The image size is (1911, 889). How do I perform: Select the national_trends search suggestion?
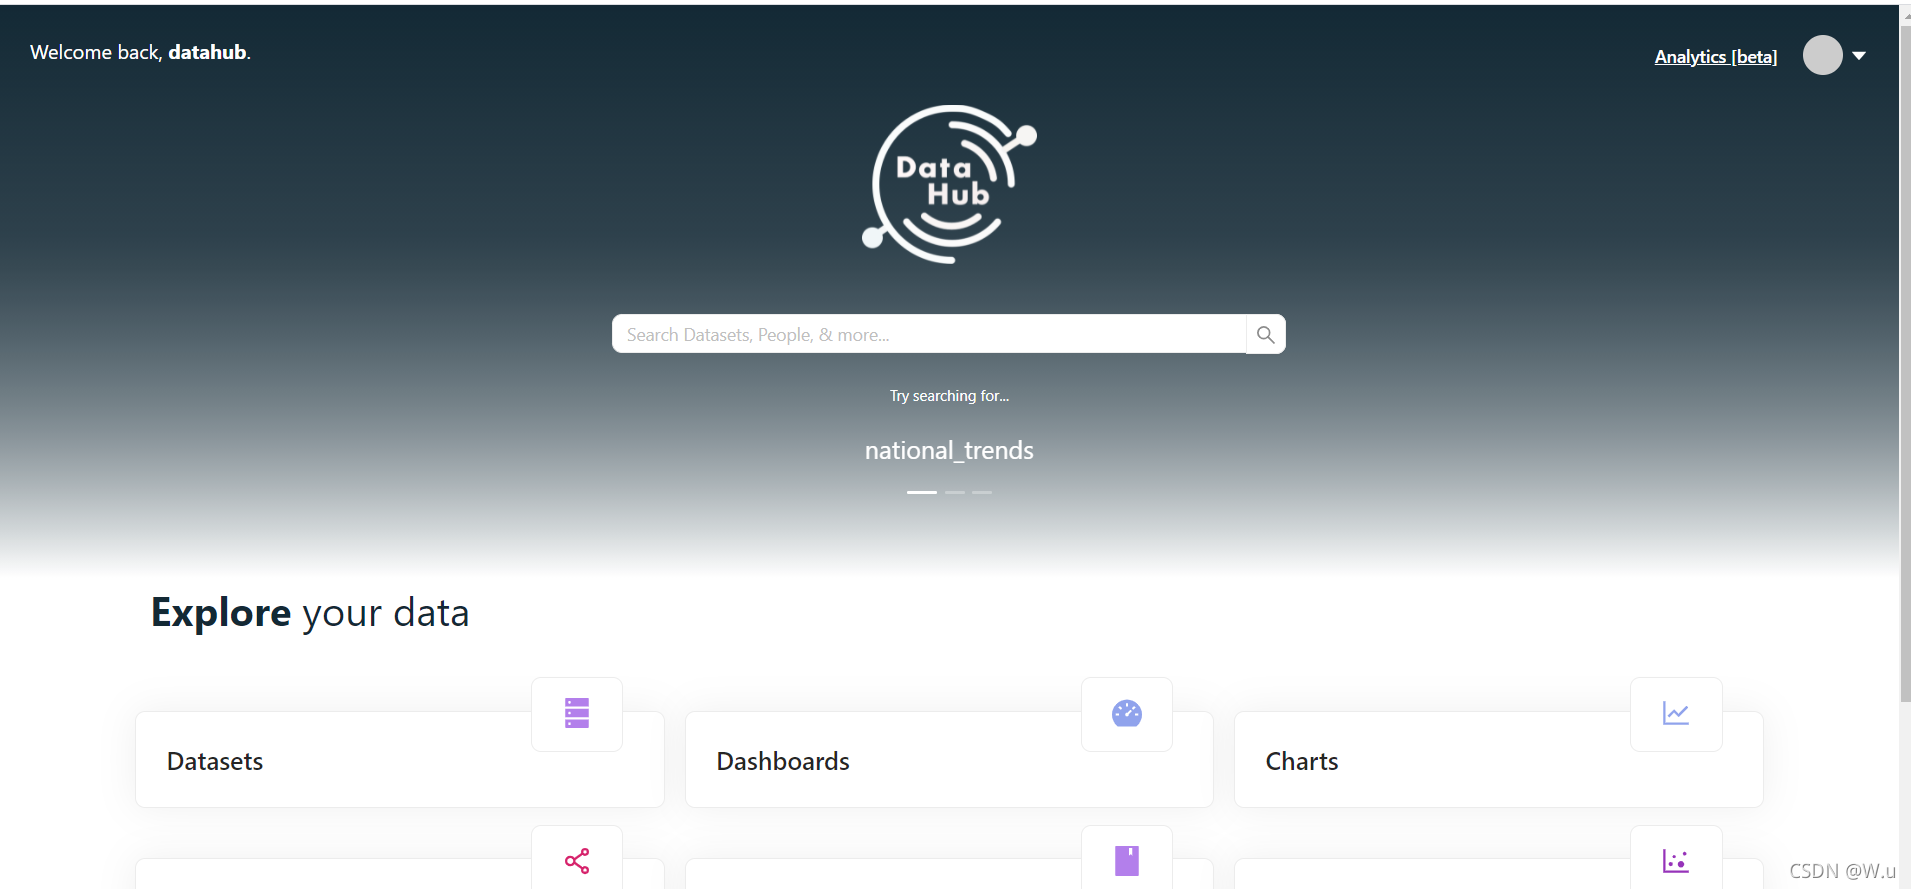coord(949,450)
